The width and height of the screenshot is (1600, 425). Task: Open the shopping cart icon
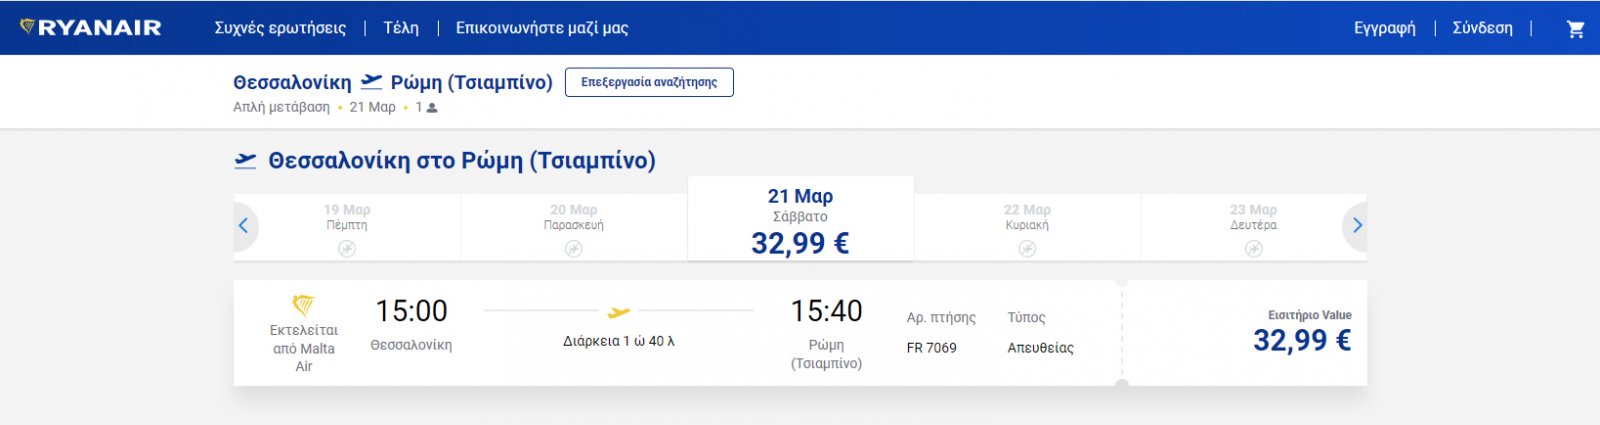1575,29
